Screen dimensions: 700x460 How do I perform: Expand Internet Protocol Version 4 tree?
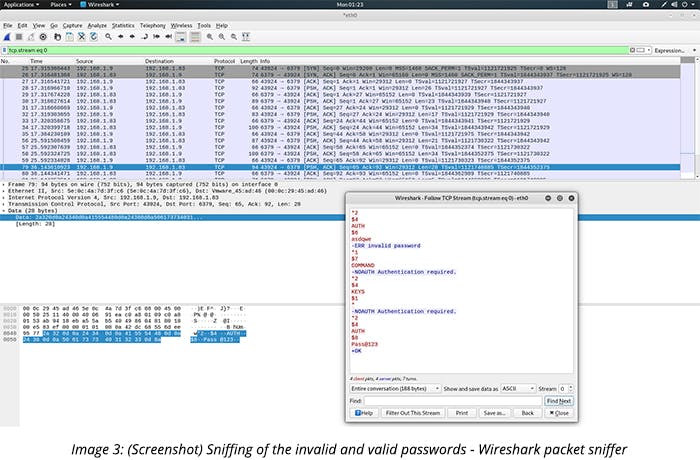click(4, 197)
